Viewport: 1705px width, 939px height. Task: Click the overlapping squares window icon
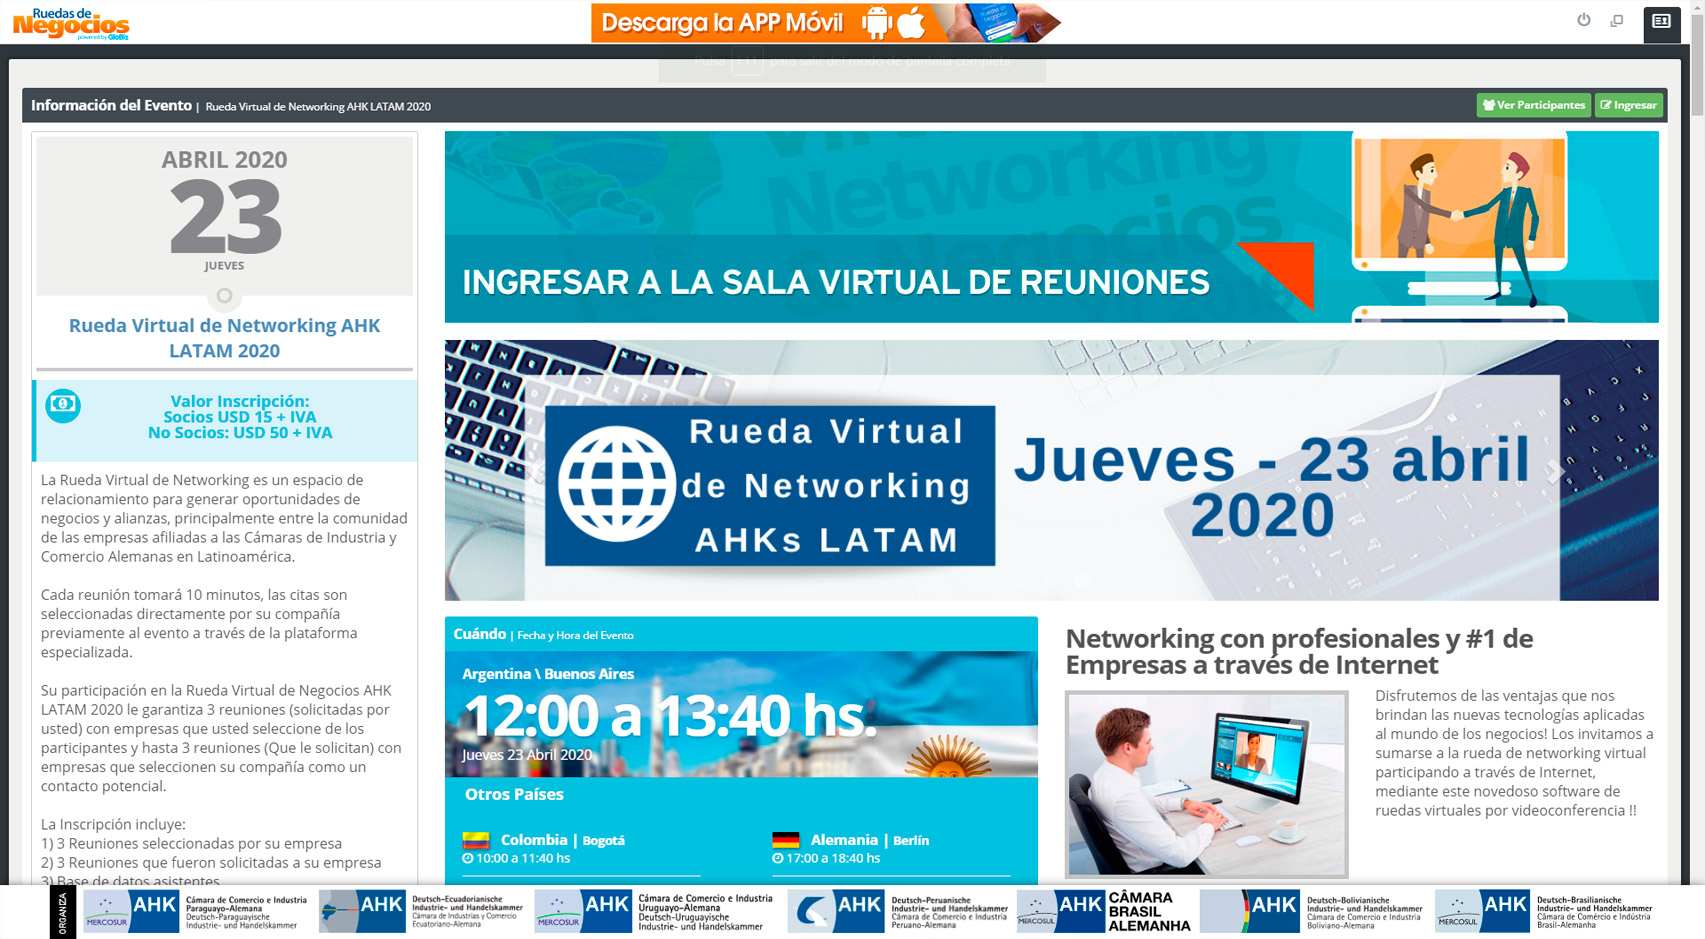pyautogui.click(x=1617, y=21)
